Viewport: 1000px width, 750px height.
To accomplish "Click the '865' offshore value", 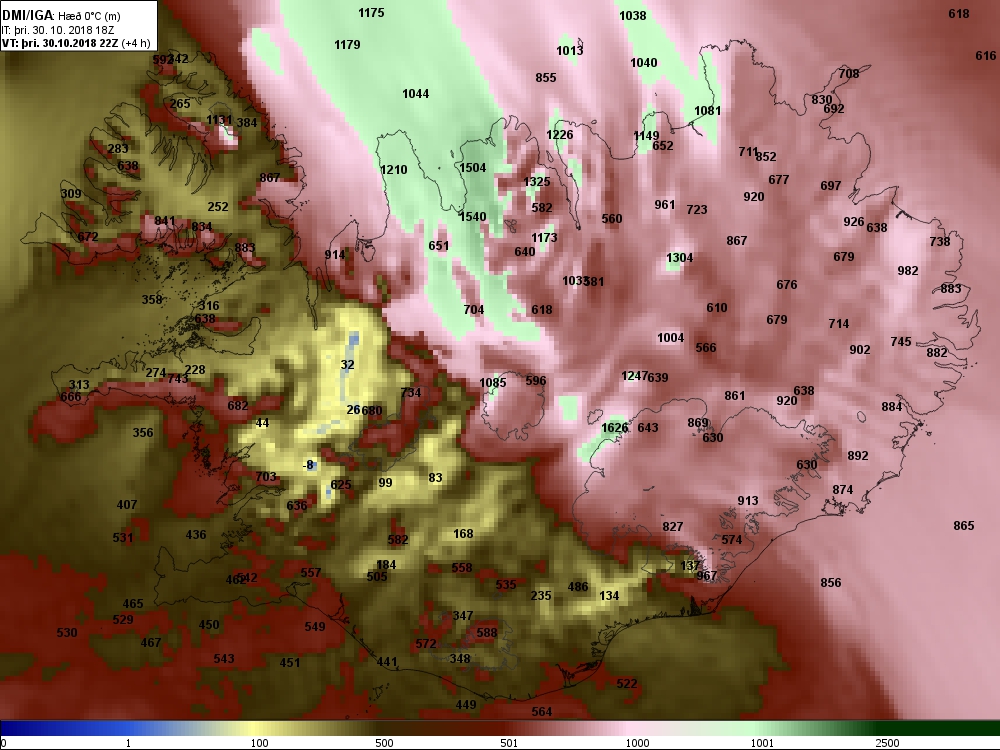I will (x=964, y=526).
